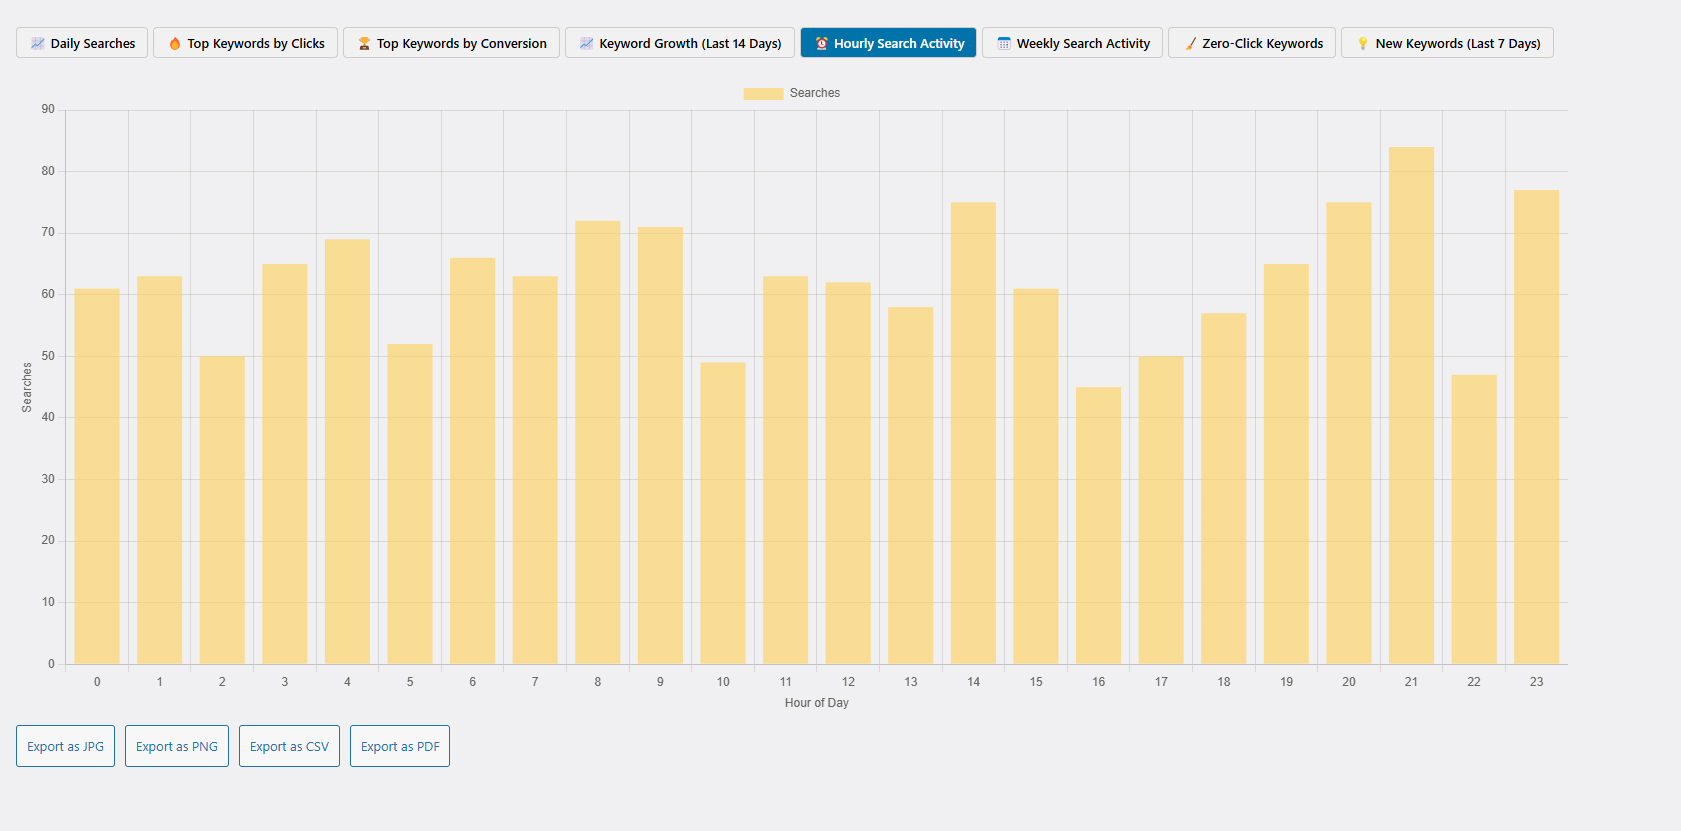Click the trophy icon on Top Keywords by Conversion
The height and width of the screenshot is (831, 1681).
pyautogui.click(x=364, y=43)
